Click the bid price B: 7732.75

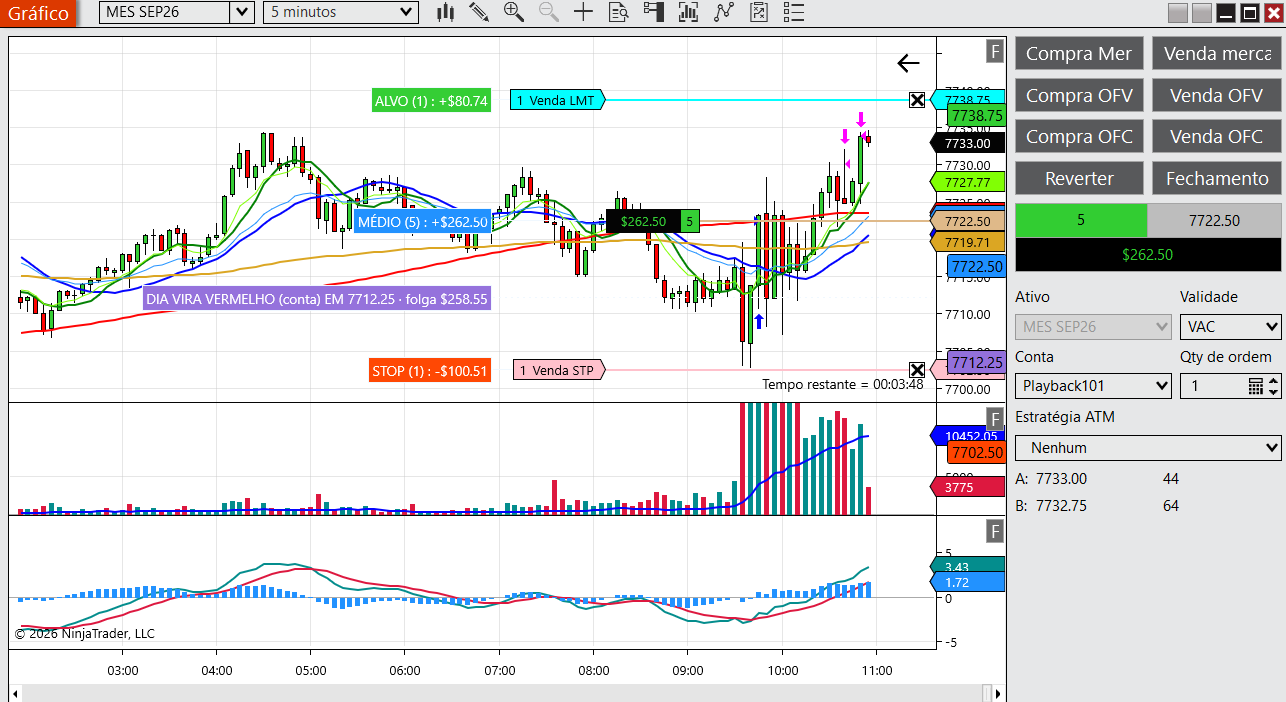tap(1051, 505)
